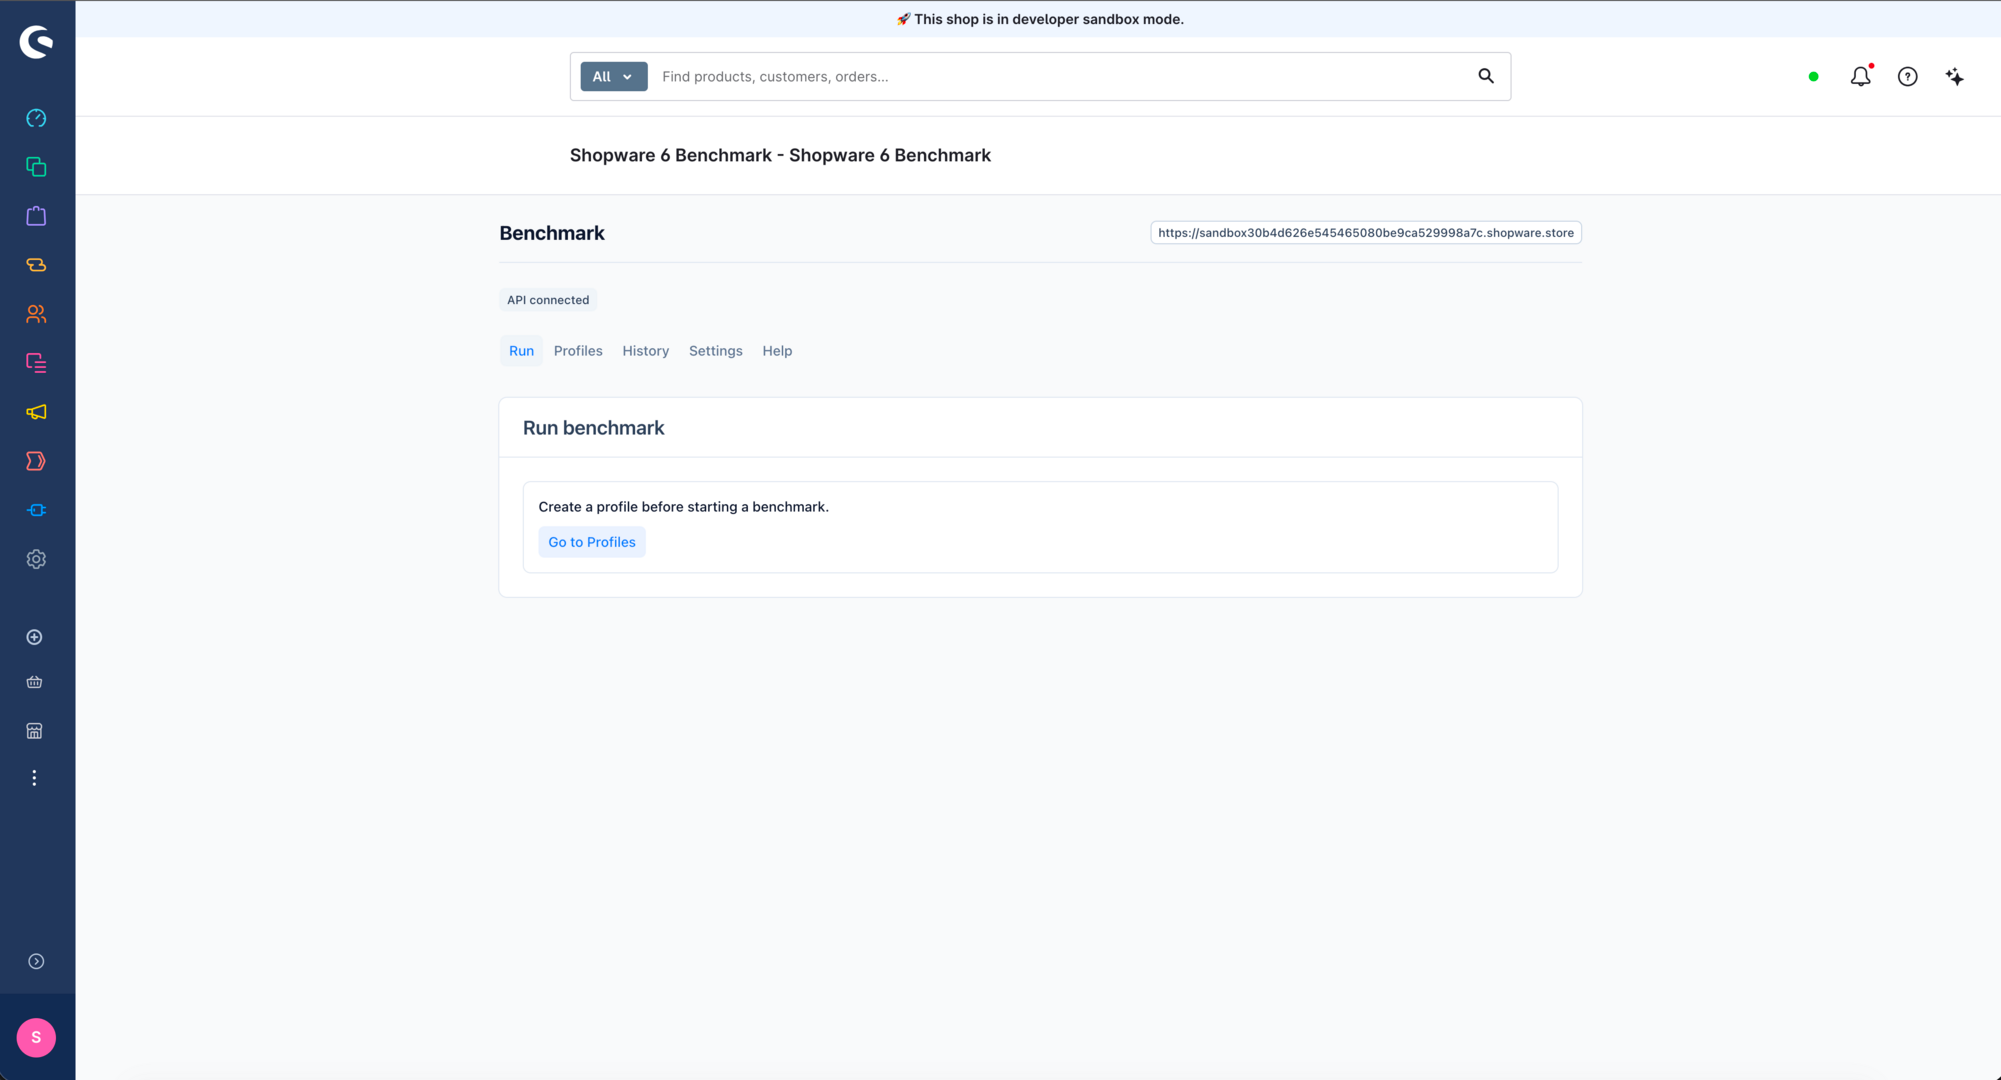Open the Extensions plug icon
Image resolution: width=2001 pixels, height=1080 pixels.
point(36,510)
